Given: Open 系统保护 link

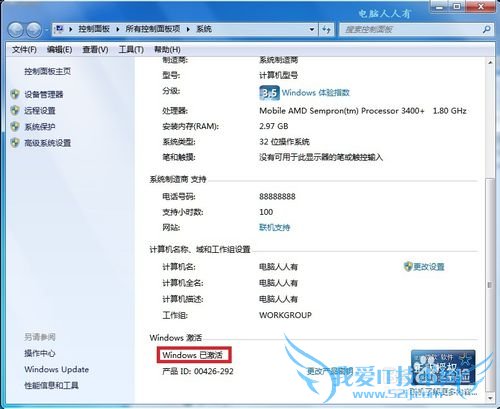Looking at the screenshot, I should (x=40, y=127).
